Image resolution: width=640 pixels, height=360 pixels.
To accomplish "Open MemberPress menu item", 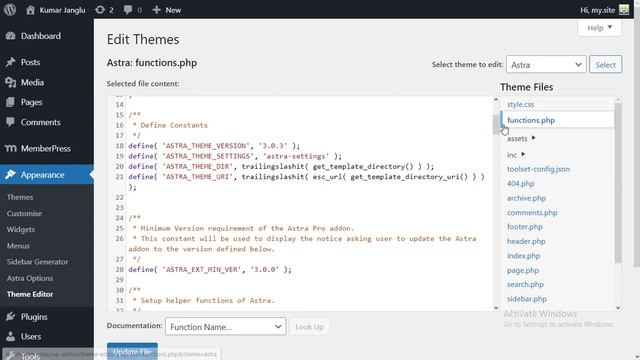I will [47, 149].
